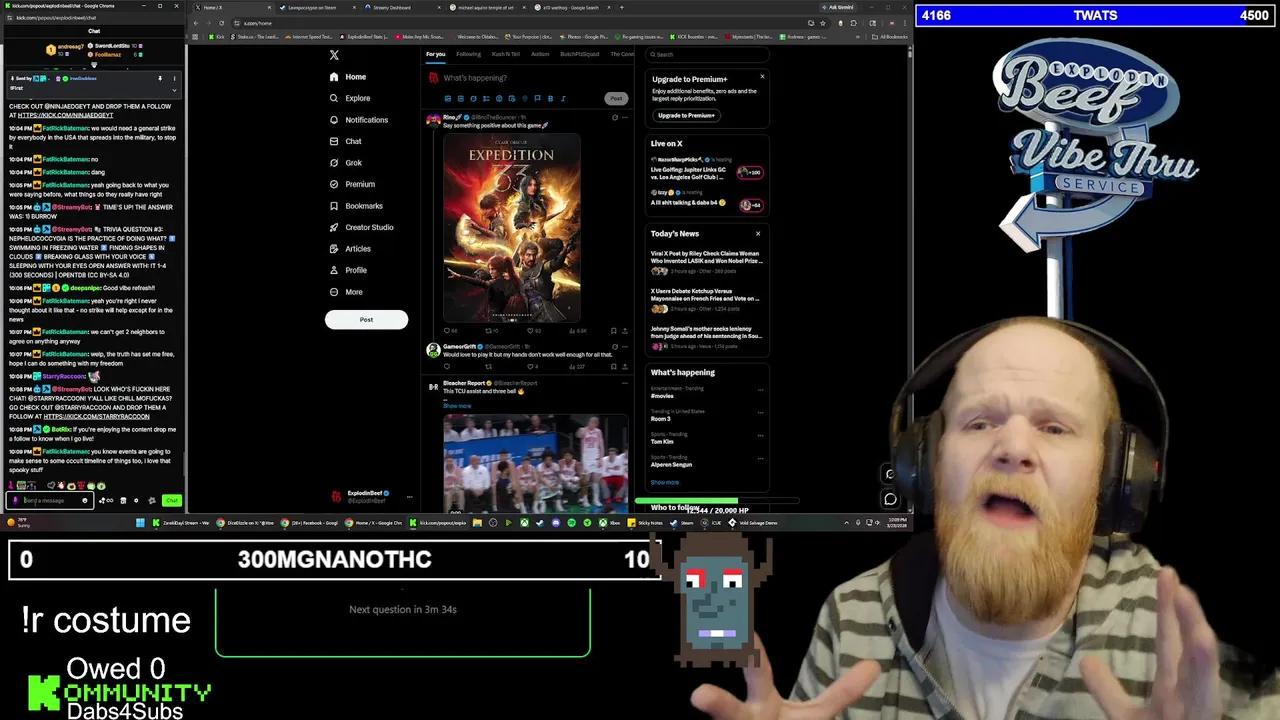Click the green Chat send button

[x=172, y=500]
